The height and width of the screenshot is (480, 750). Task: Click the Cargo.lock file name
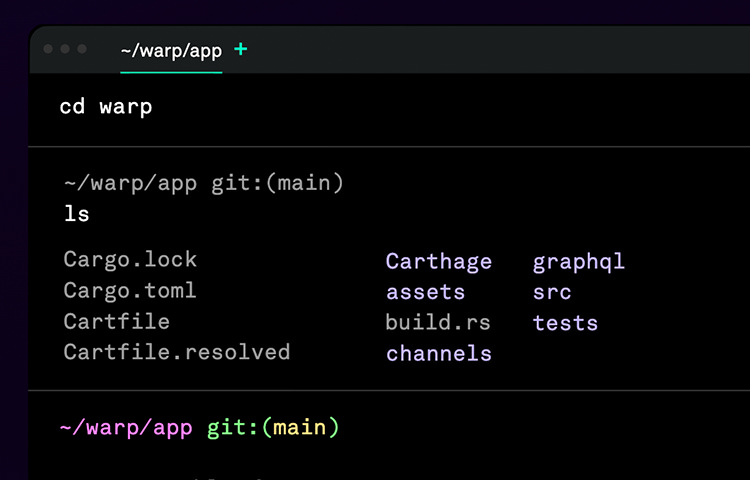click(130, 261)
